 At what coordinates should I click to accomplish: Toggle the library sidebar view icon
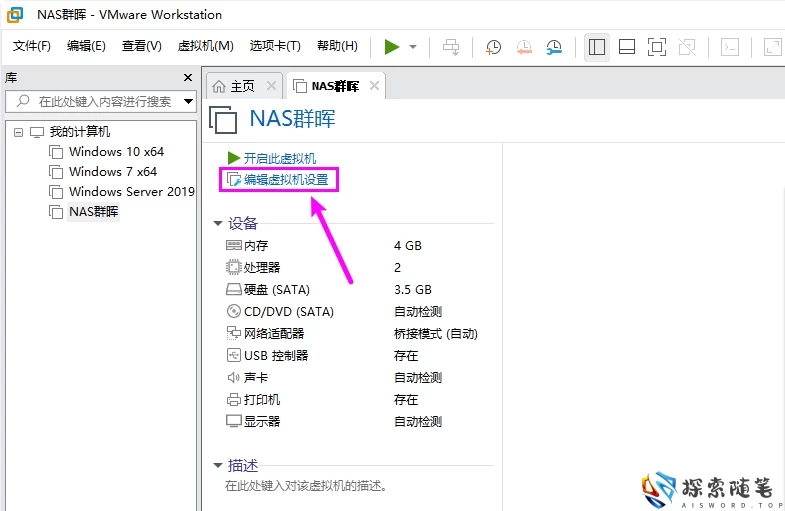click(597, 47)
